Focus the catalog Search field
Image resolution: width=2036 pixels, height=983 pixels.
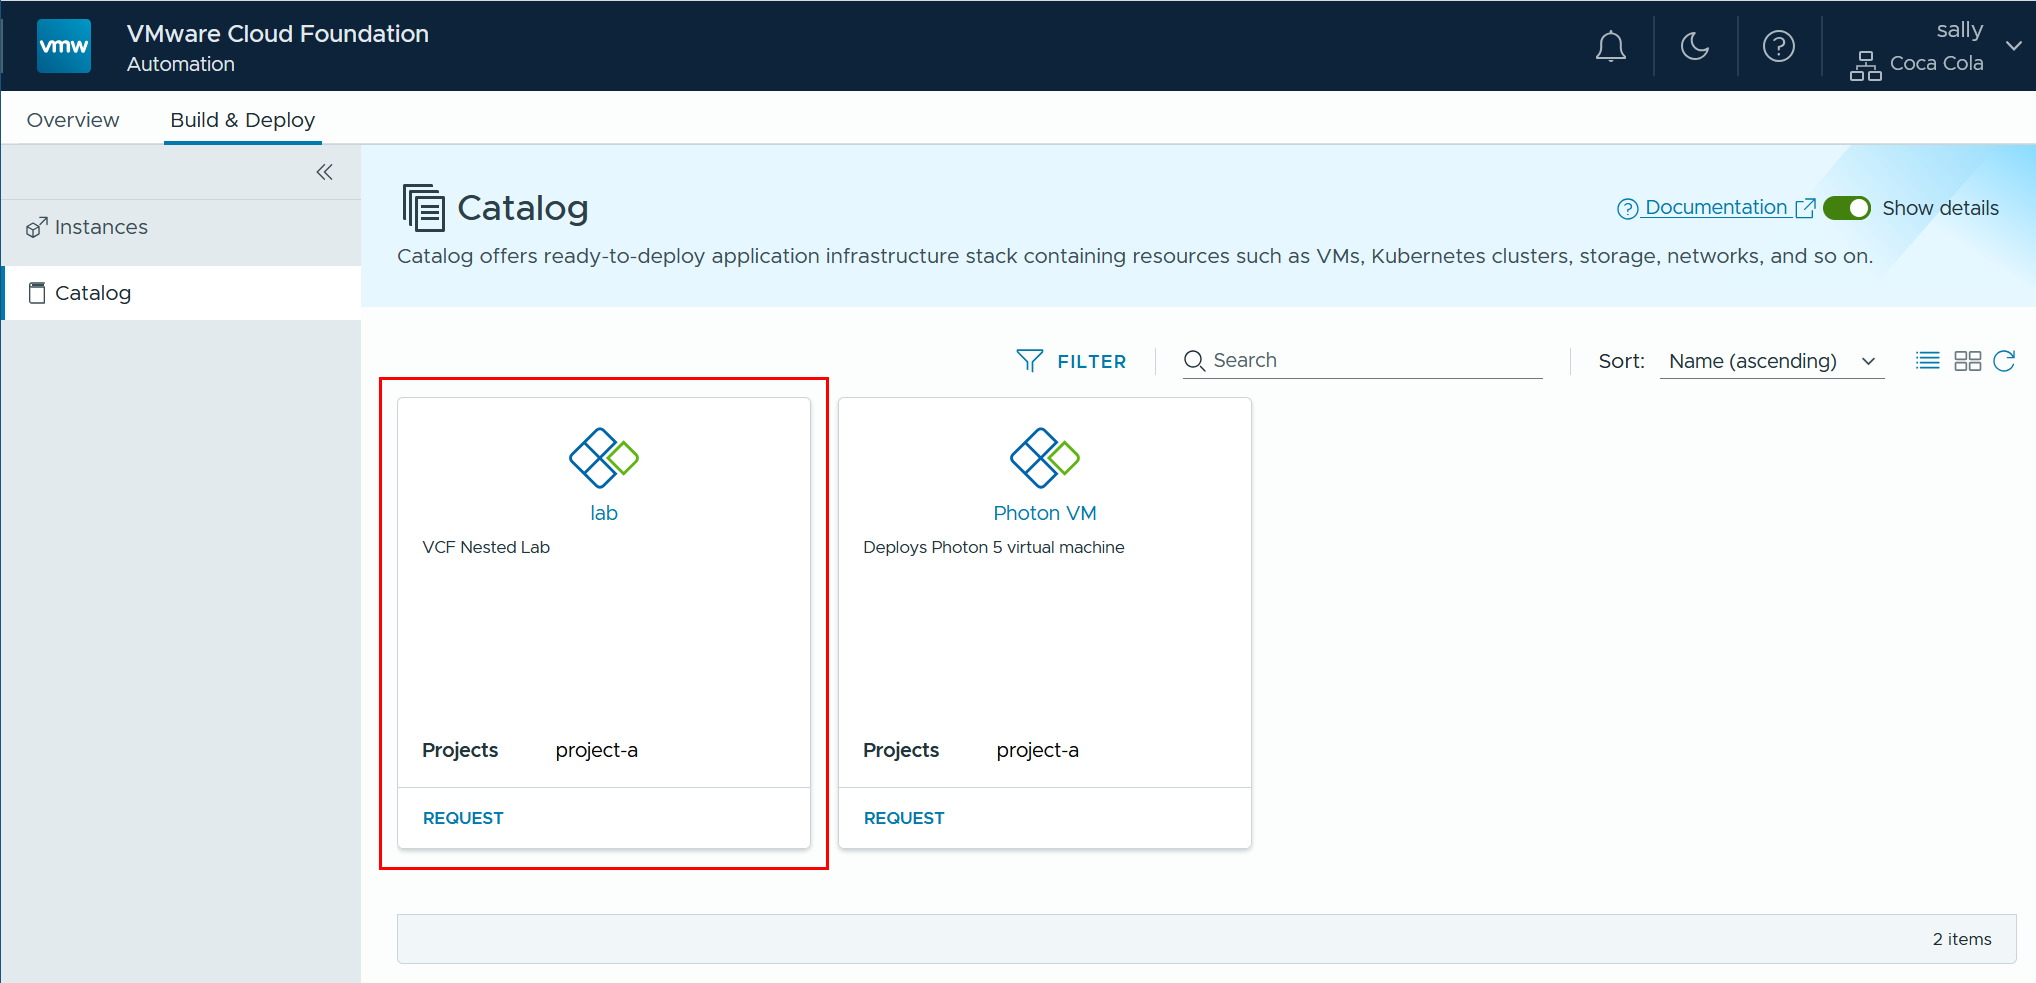(x=1362, y=361)
